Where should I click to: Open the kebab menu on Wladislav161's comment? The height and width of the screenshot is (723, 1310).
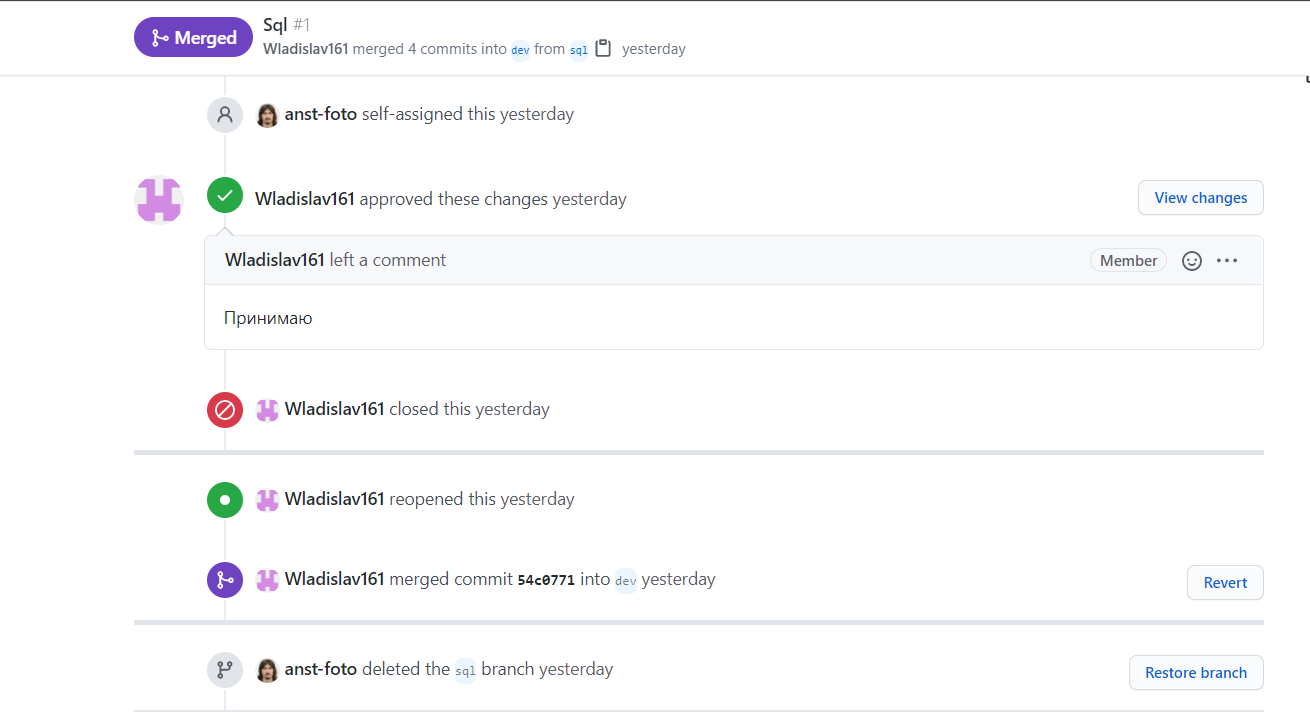pyautogui.click(x=1227, y=260)
